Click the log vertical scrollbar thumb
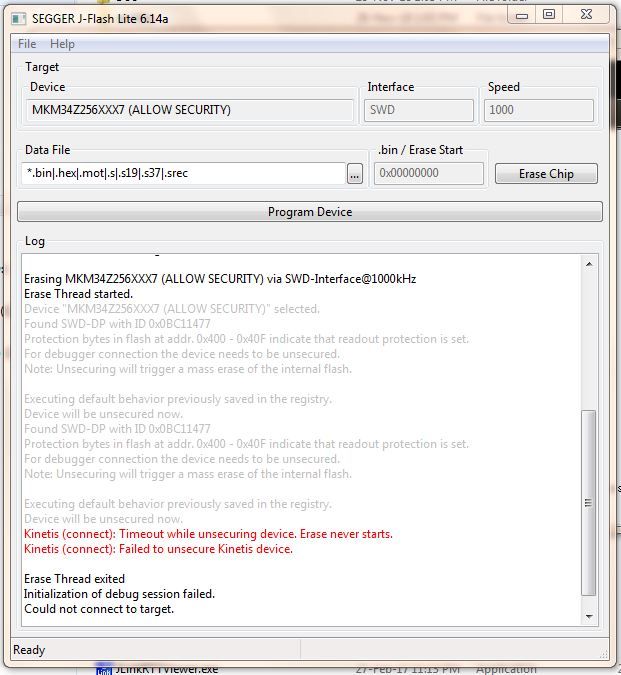The width and height of the screenshot is (621, 675). coord(589,503)
